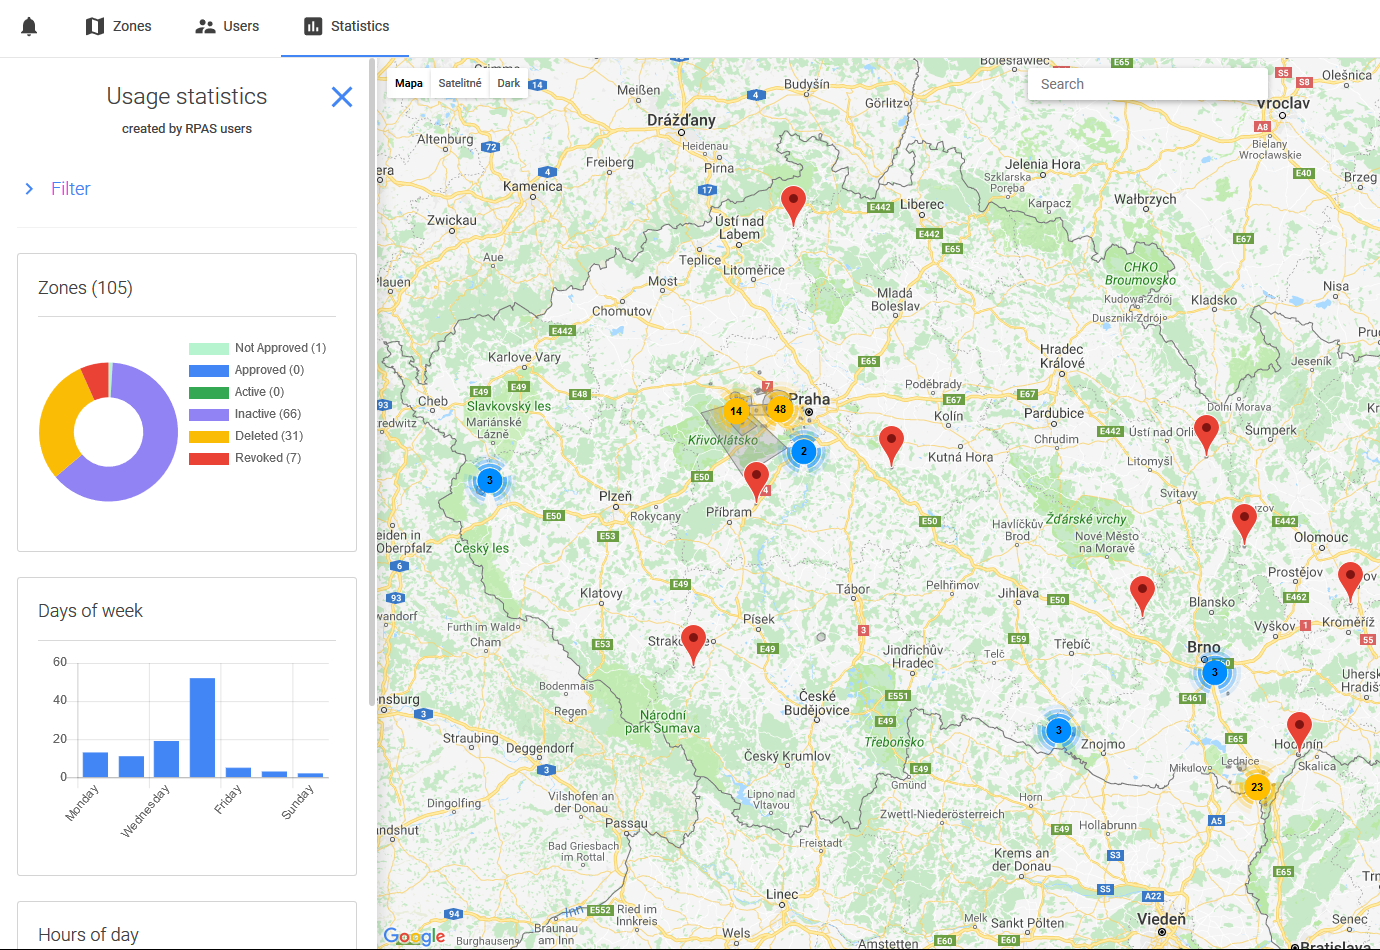Screen dimensions: 1380x950
Task: Close the Usage statistics panel
Action: (342, 97)
